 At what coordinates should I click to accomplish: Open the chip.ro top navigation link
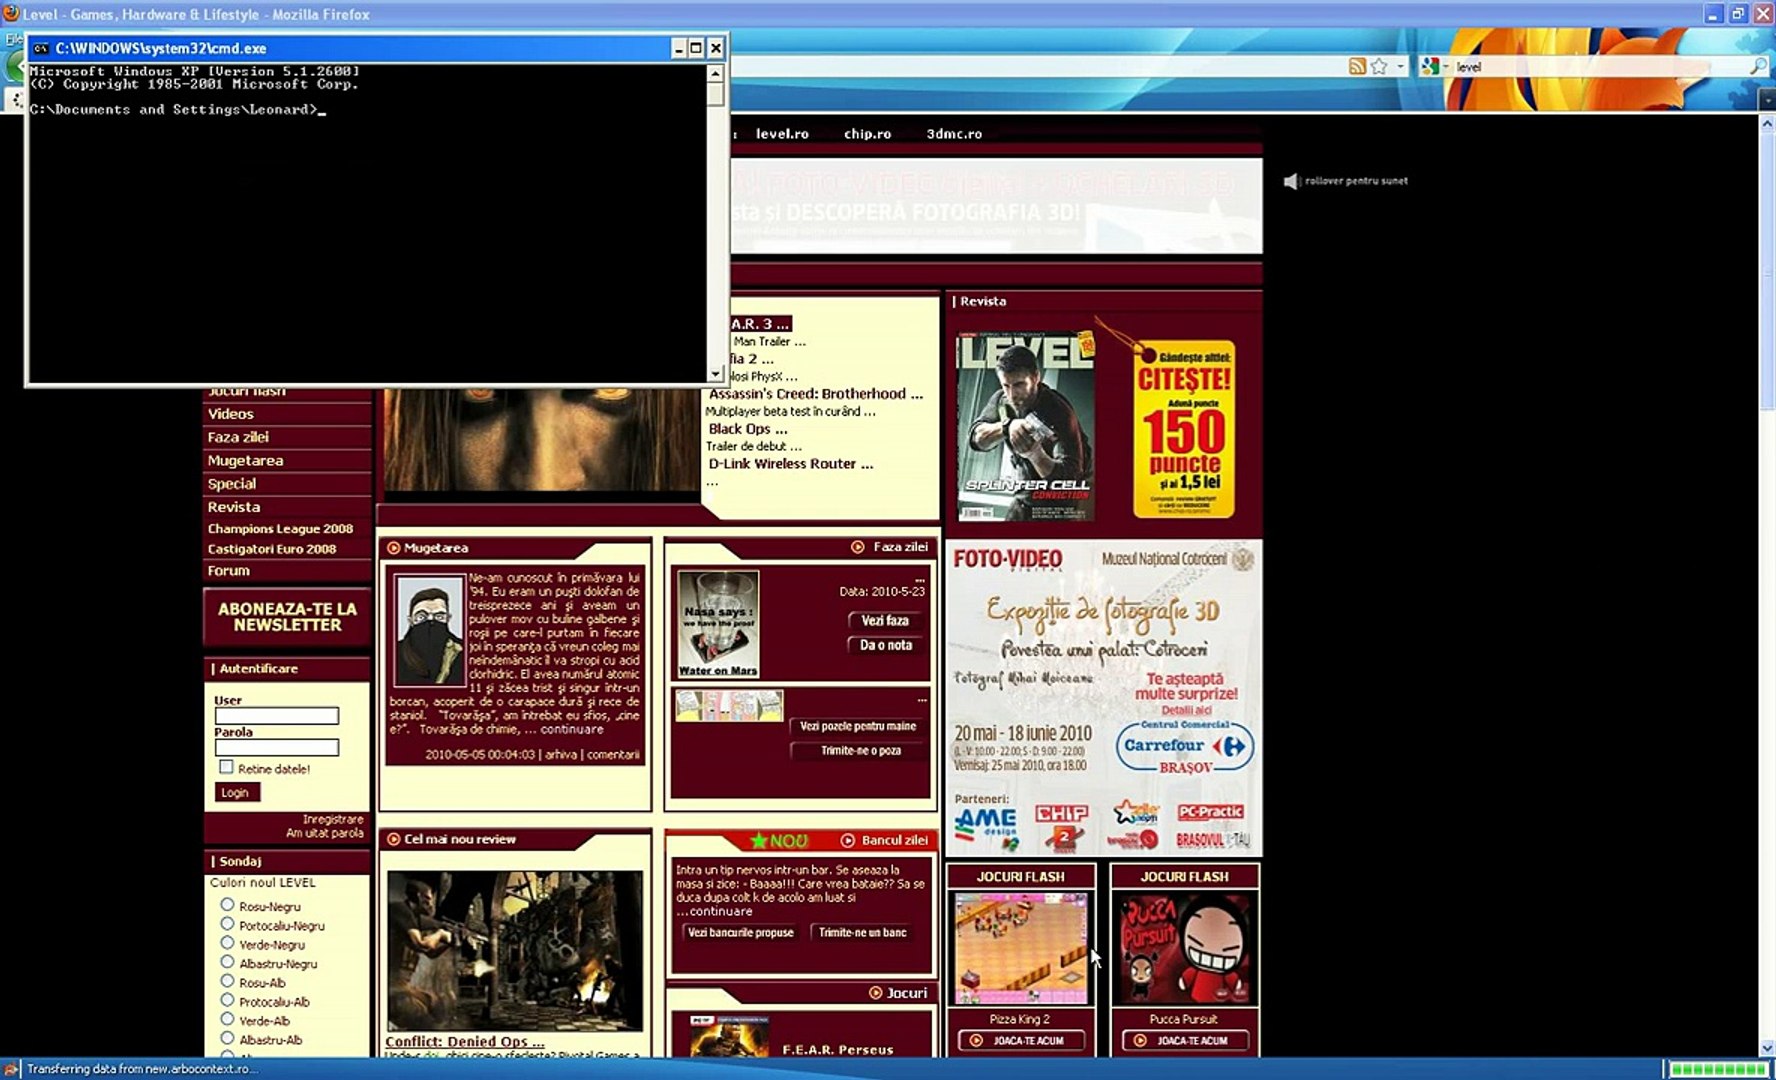(x=867, y=134)
